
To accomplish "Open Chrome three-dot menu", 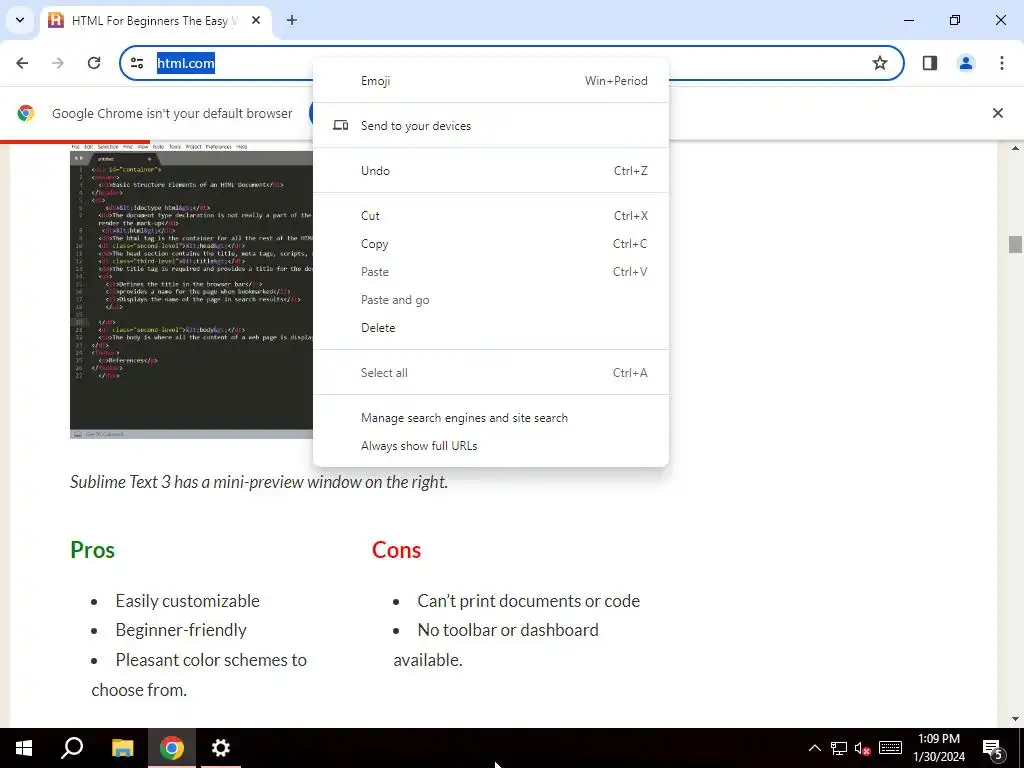I will pos(1002,63).
